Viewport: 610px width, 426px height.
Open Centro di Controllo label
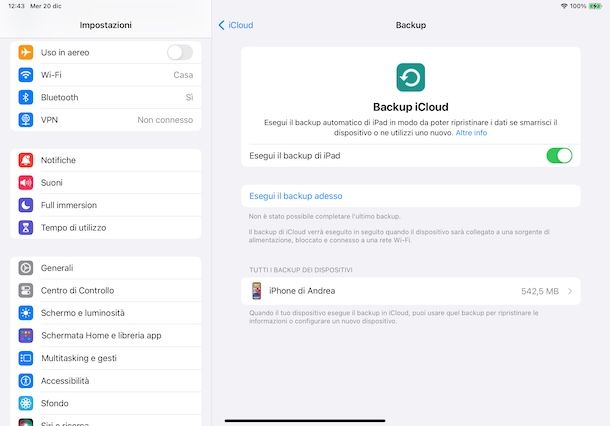tap(77, 290)
